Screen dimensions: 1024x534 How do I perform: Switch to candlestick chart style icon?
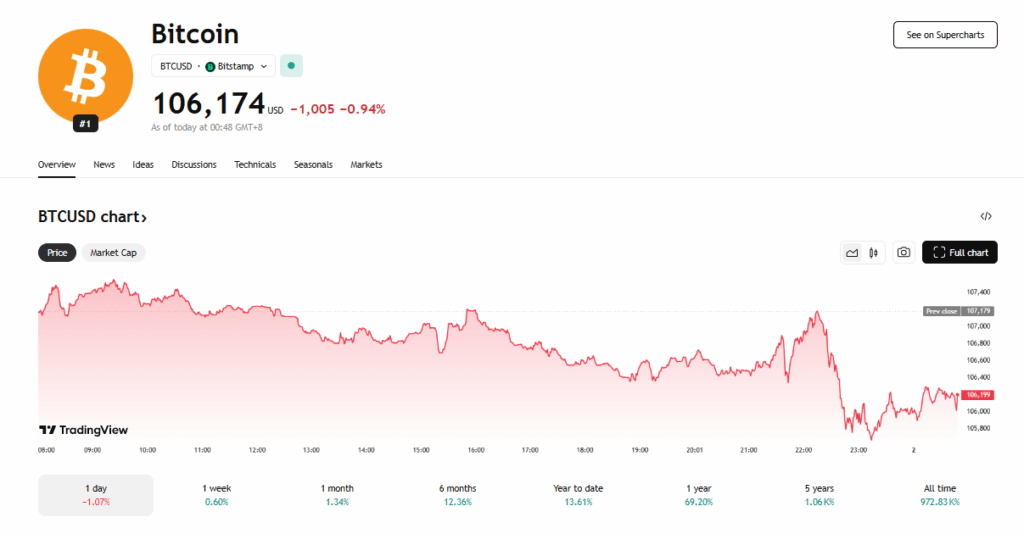(874, 253)
